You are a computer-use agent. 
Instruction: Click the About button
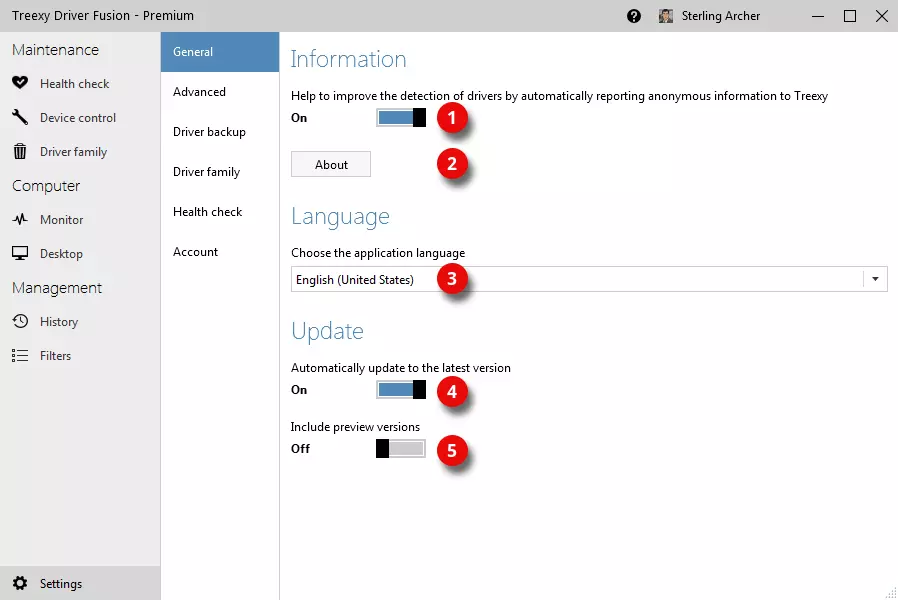click(331, 164)
